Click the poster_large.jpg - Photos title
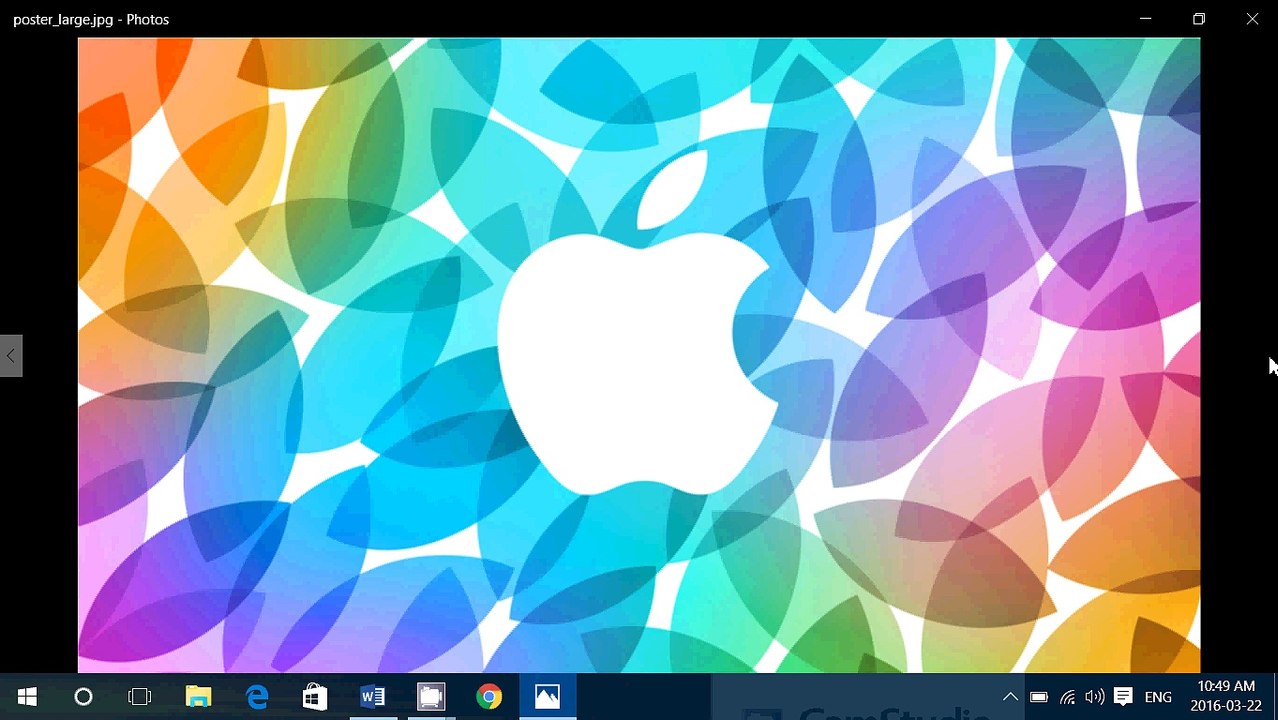Image resolution: width=1278 pixels, height=720 pixels. (91, 19)
